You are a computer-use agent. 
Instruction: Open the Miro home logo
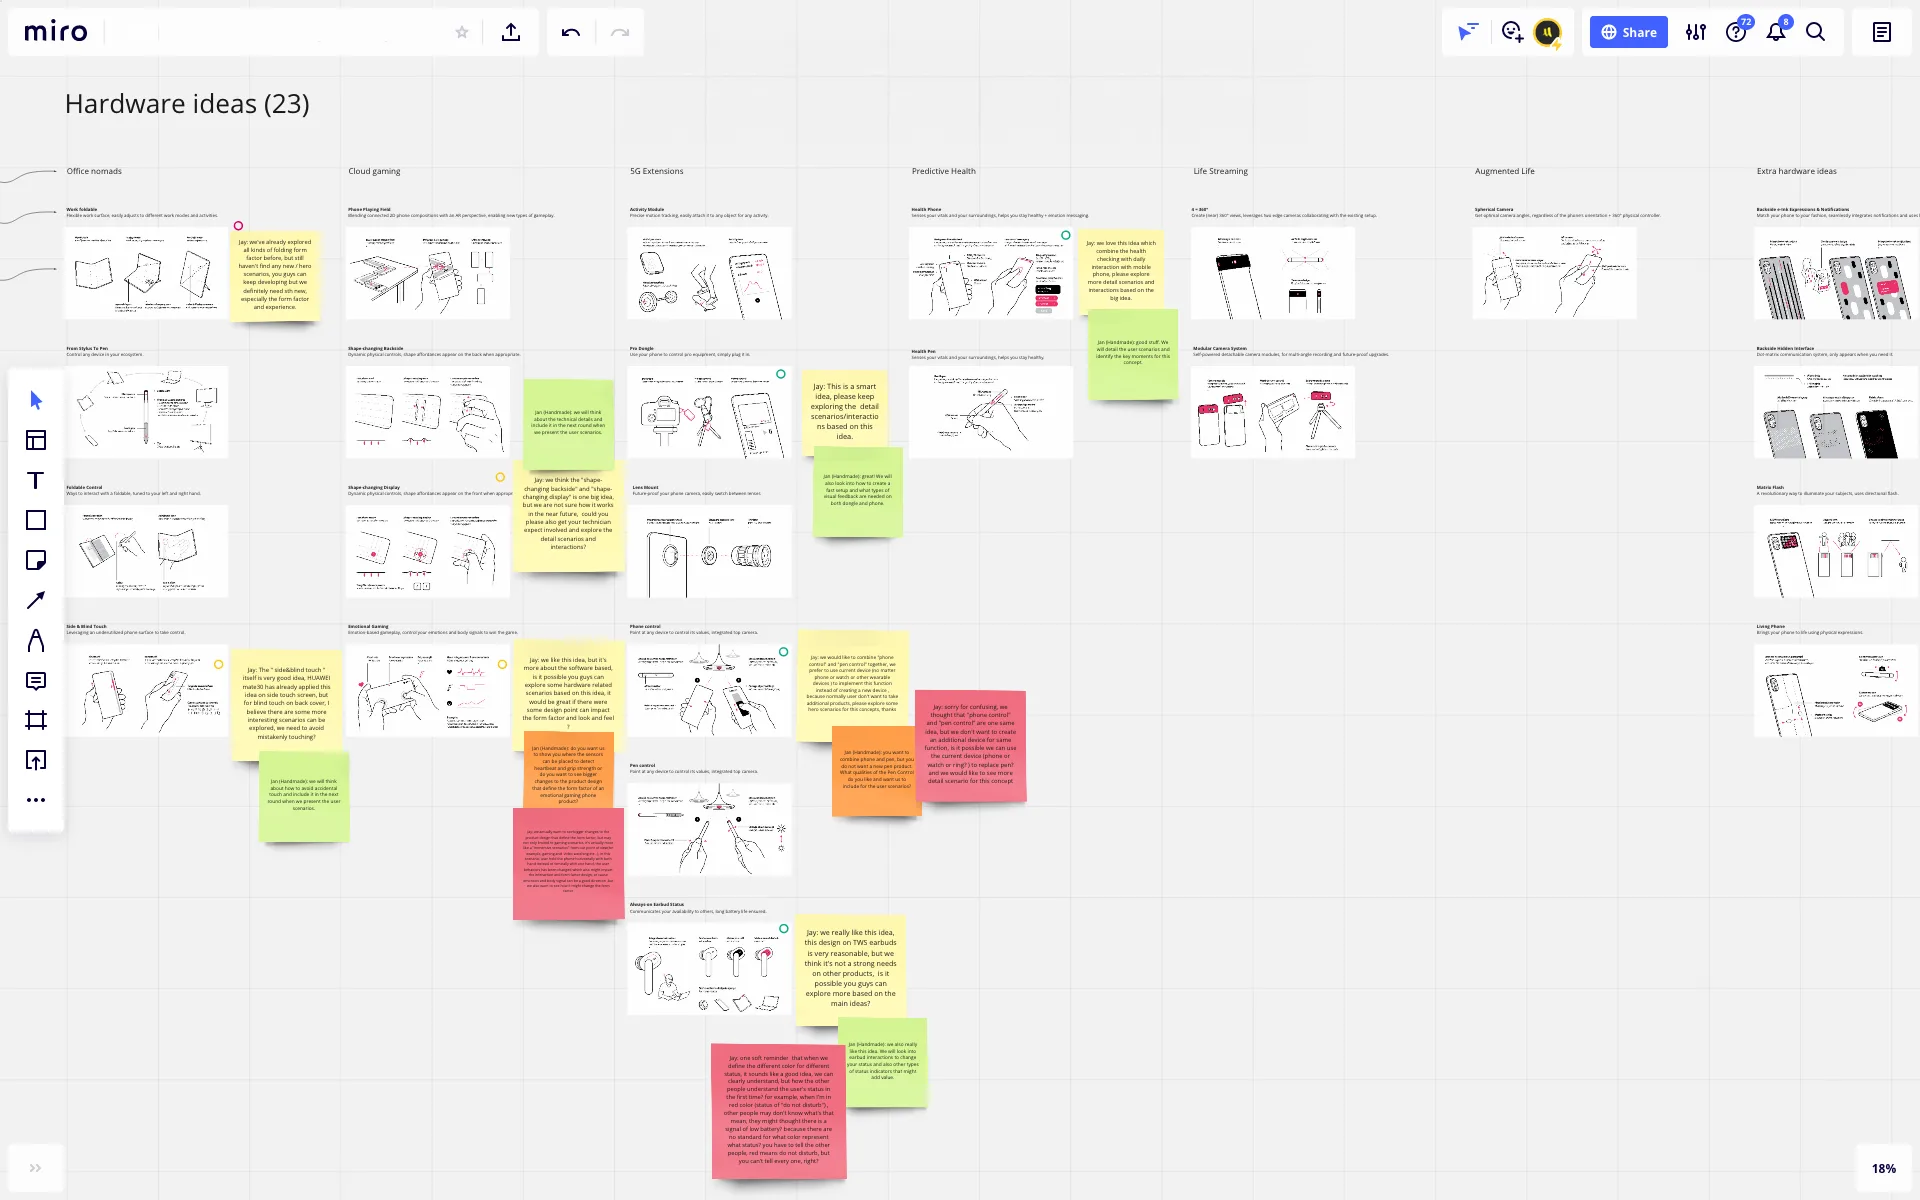[56, 32]
